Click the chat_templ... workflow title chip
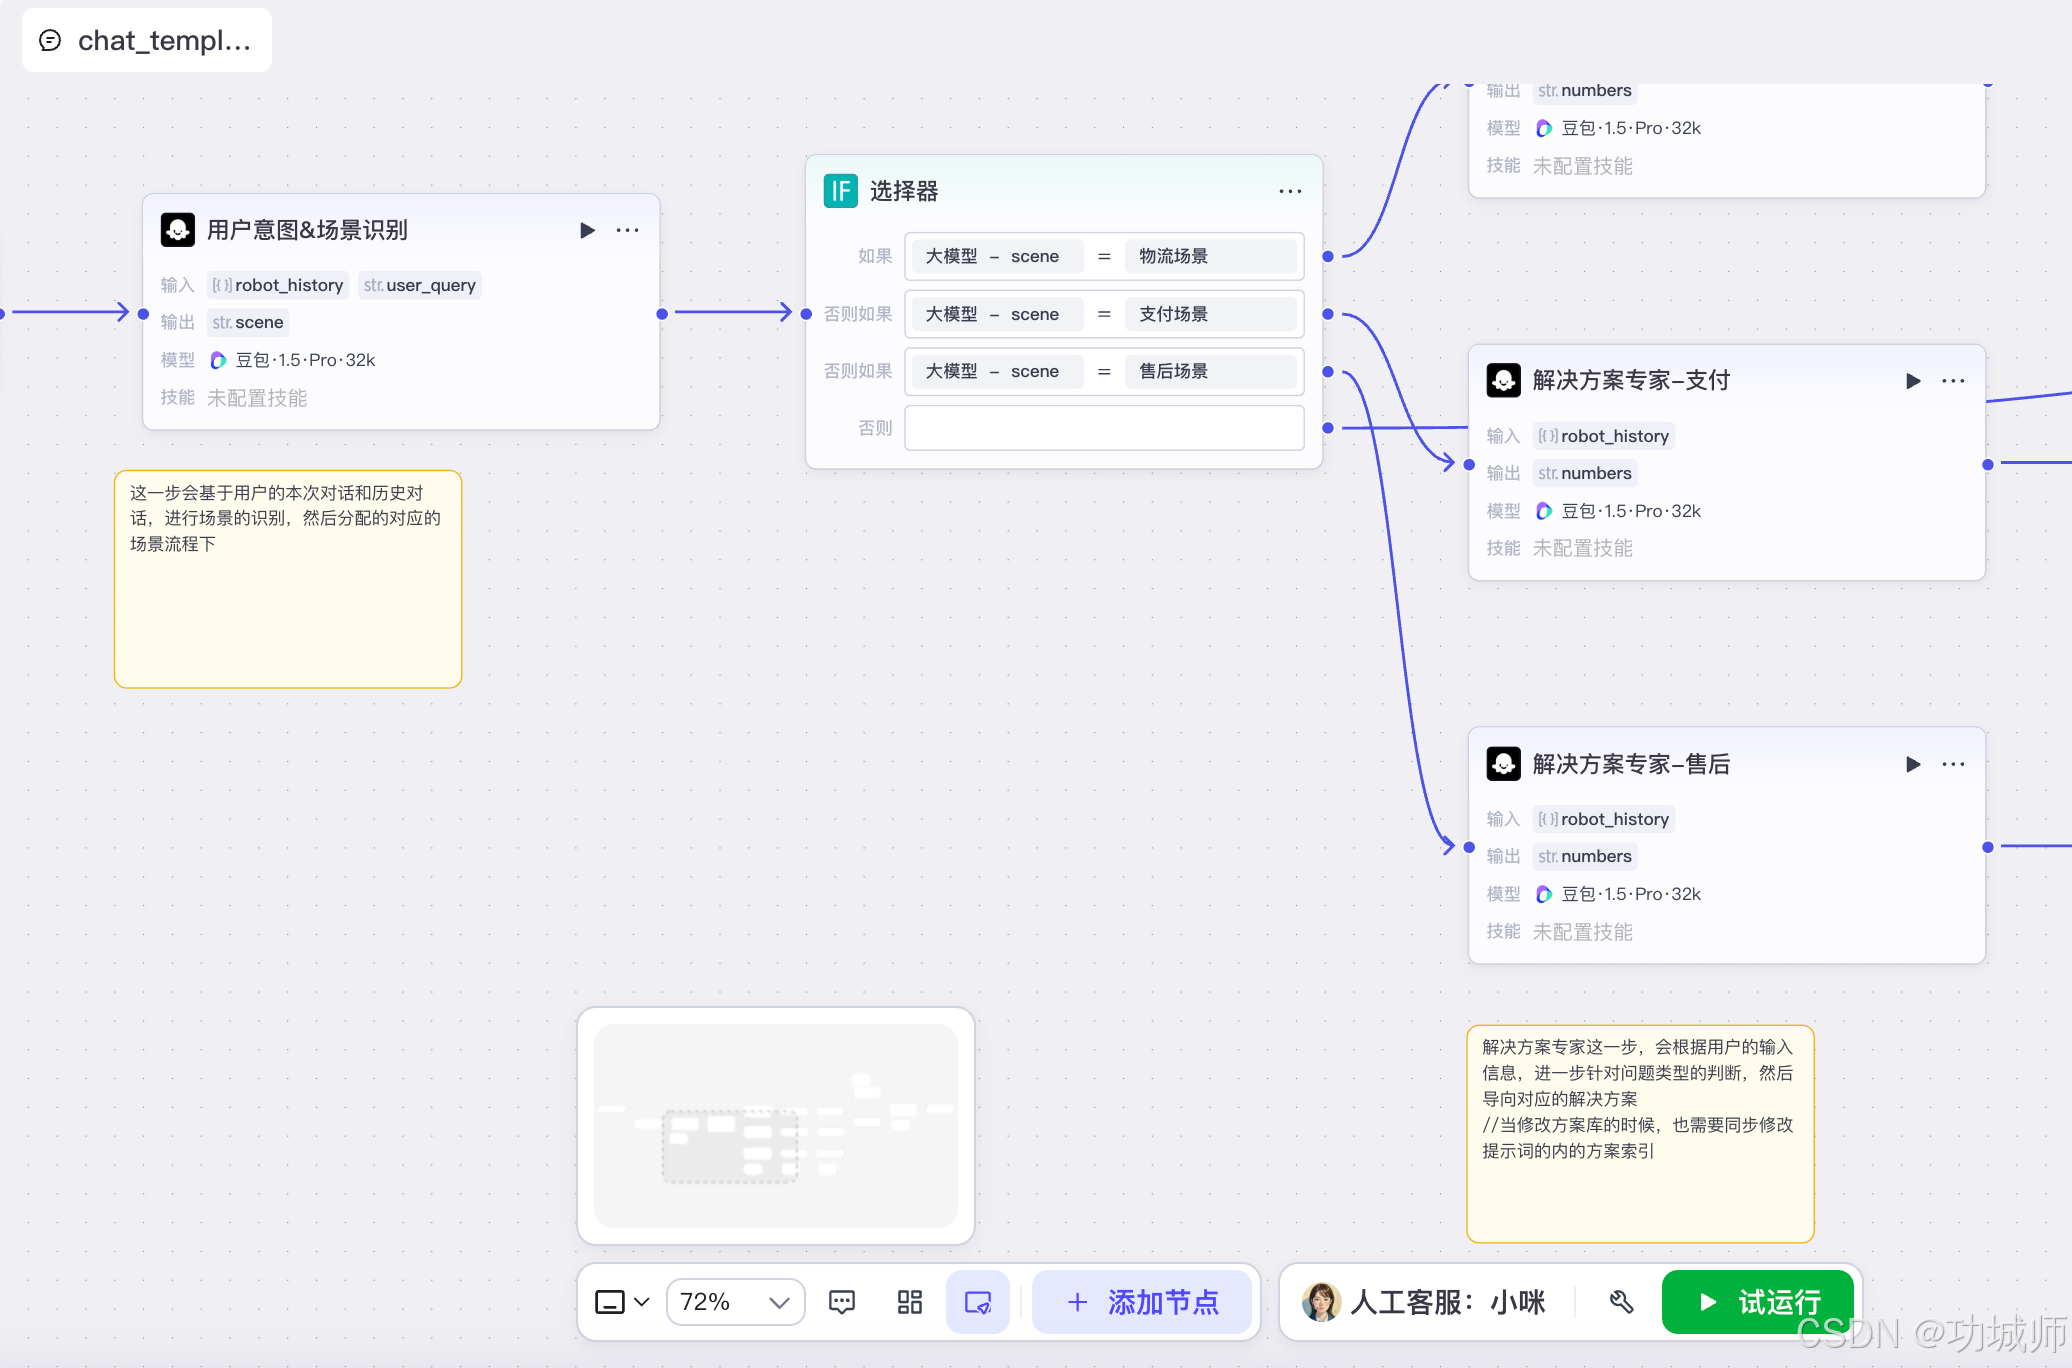 click(147, 40)
